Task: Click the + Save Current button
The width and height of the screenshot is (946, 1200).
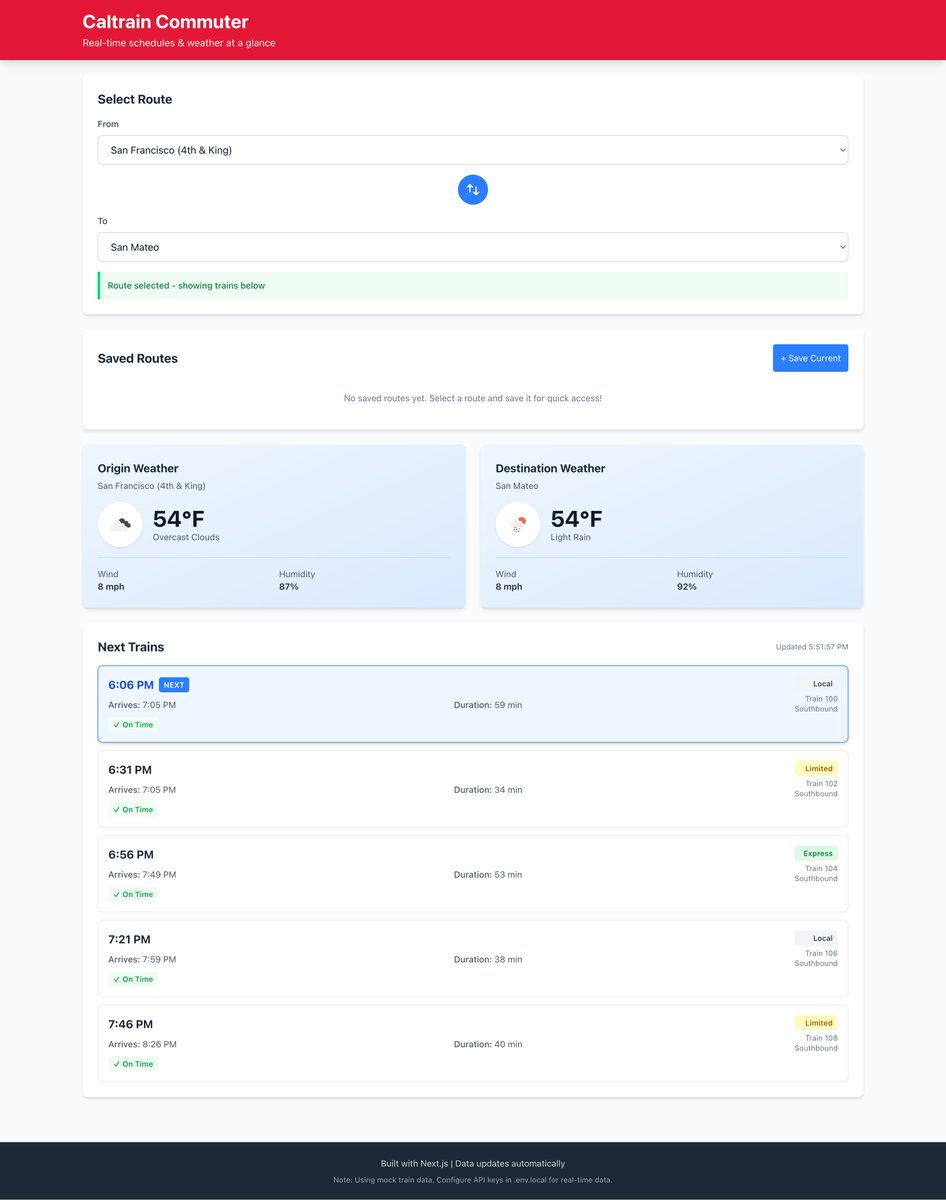Action: point(810,358)
